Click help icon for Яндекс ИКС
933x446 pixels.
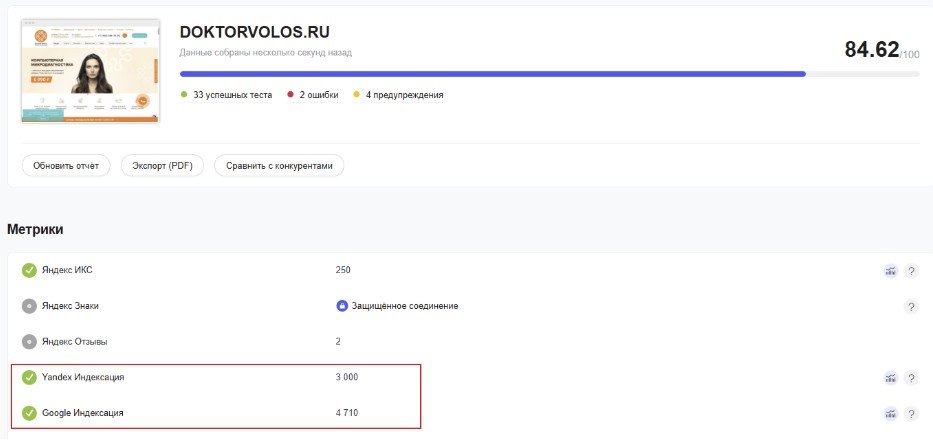pos(911,270)
